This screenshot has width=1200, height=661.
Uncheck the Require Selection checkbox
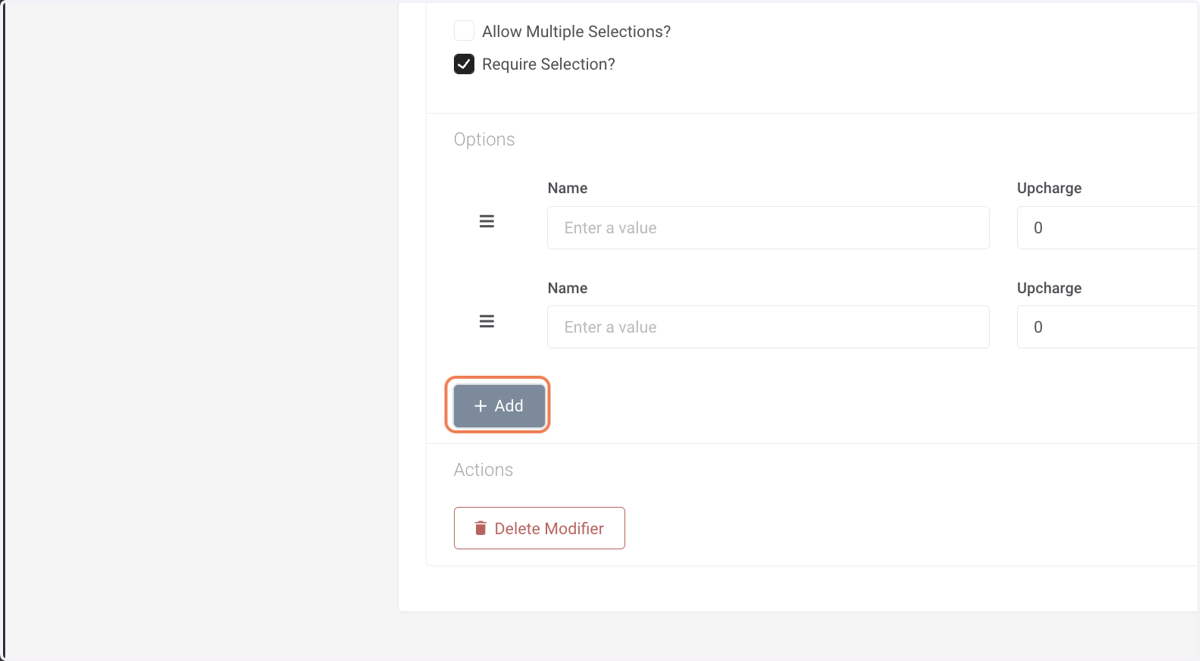tap(464, 64)
